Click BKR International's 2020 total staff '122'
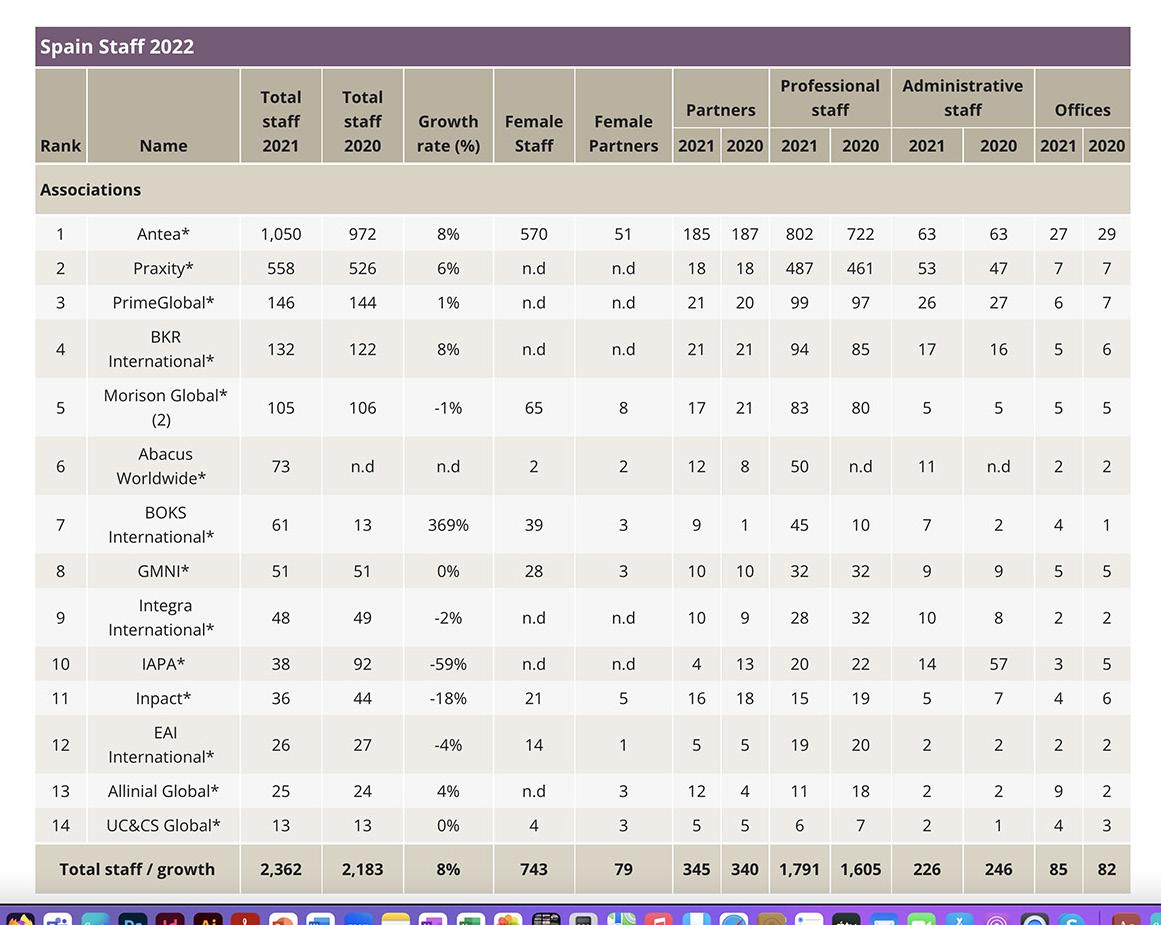This screenshot has width=1161, height=925. tap(363, 349)
